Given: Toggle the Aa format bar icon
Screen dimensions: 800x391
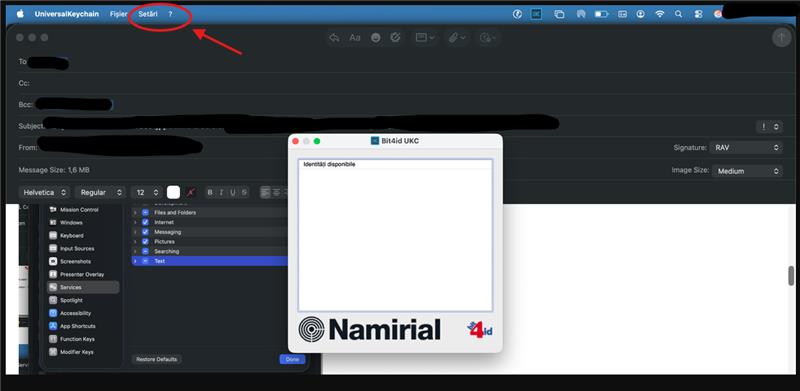Looking at the screenshot, I should click(x=355, y=38).
